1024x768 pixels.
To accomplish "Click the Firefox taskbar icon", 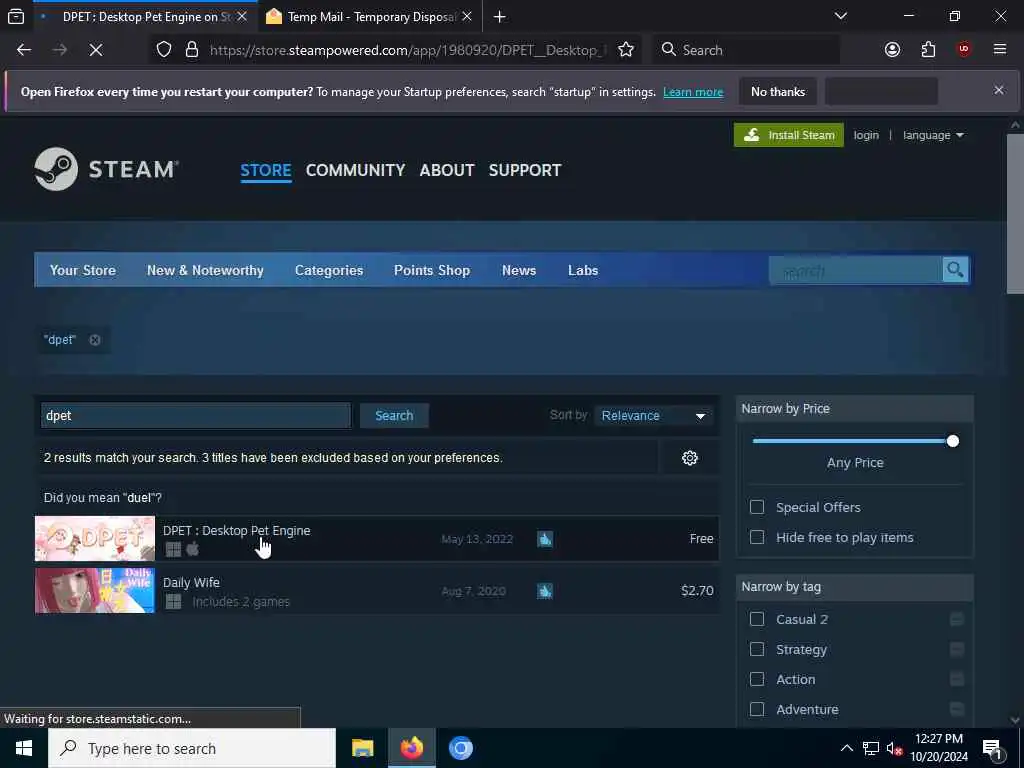I will click(x=411, y=748).
